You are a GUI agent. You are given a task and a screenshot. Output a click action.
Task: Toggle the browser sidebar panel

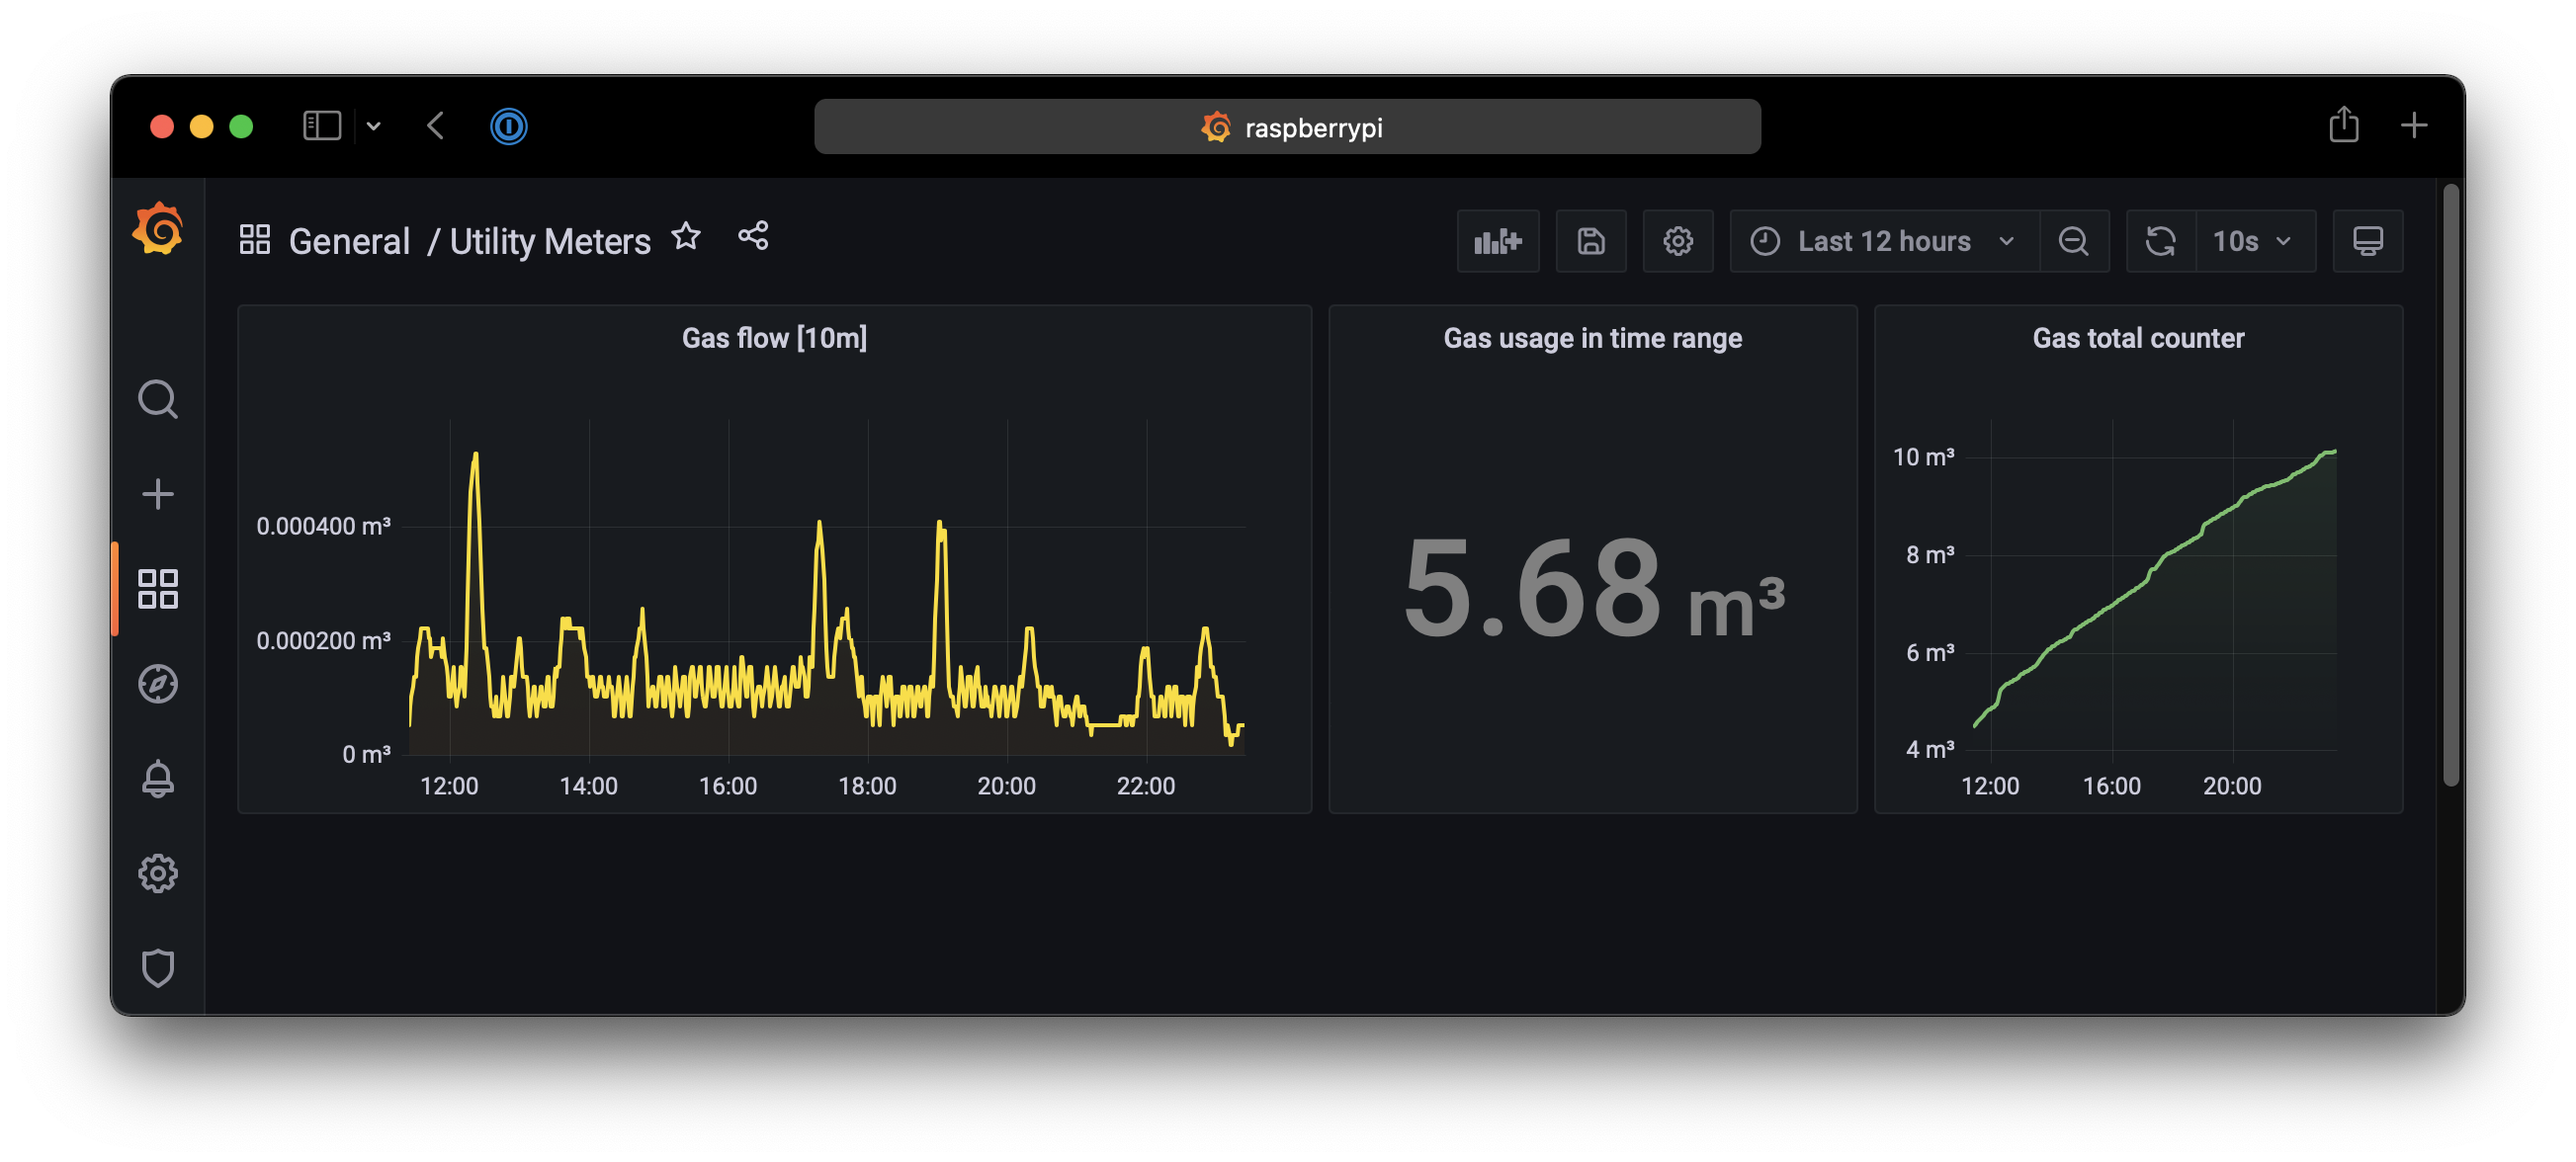pyautogui.click(x=322, y=126)
